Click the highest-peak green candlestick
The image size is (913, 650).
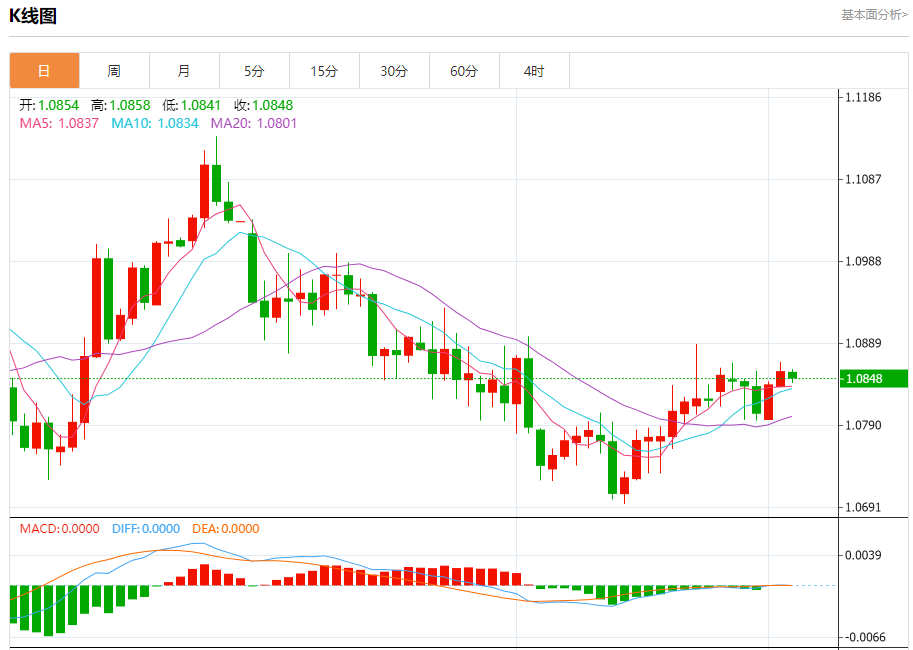click(217, 183)
